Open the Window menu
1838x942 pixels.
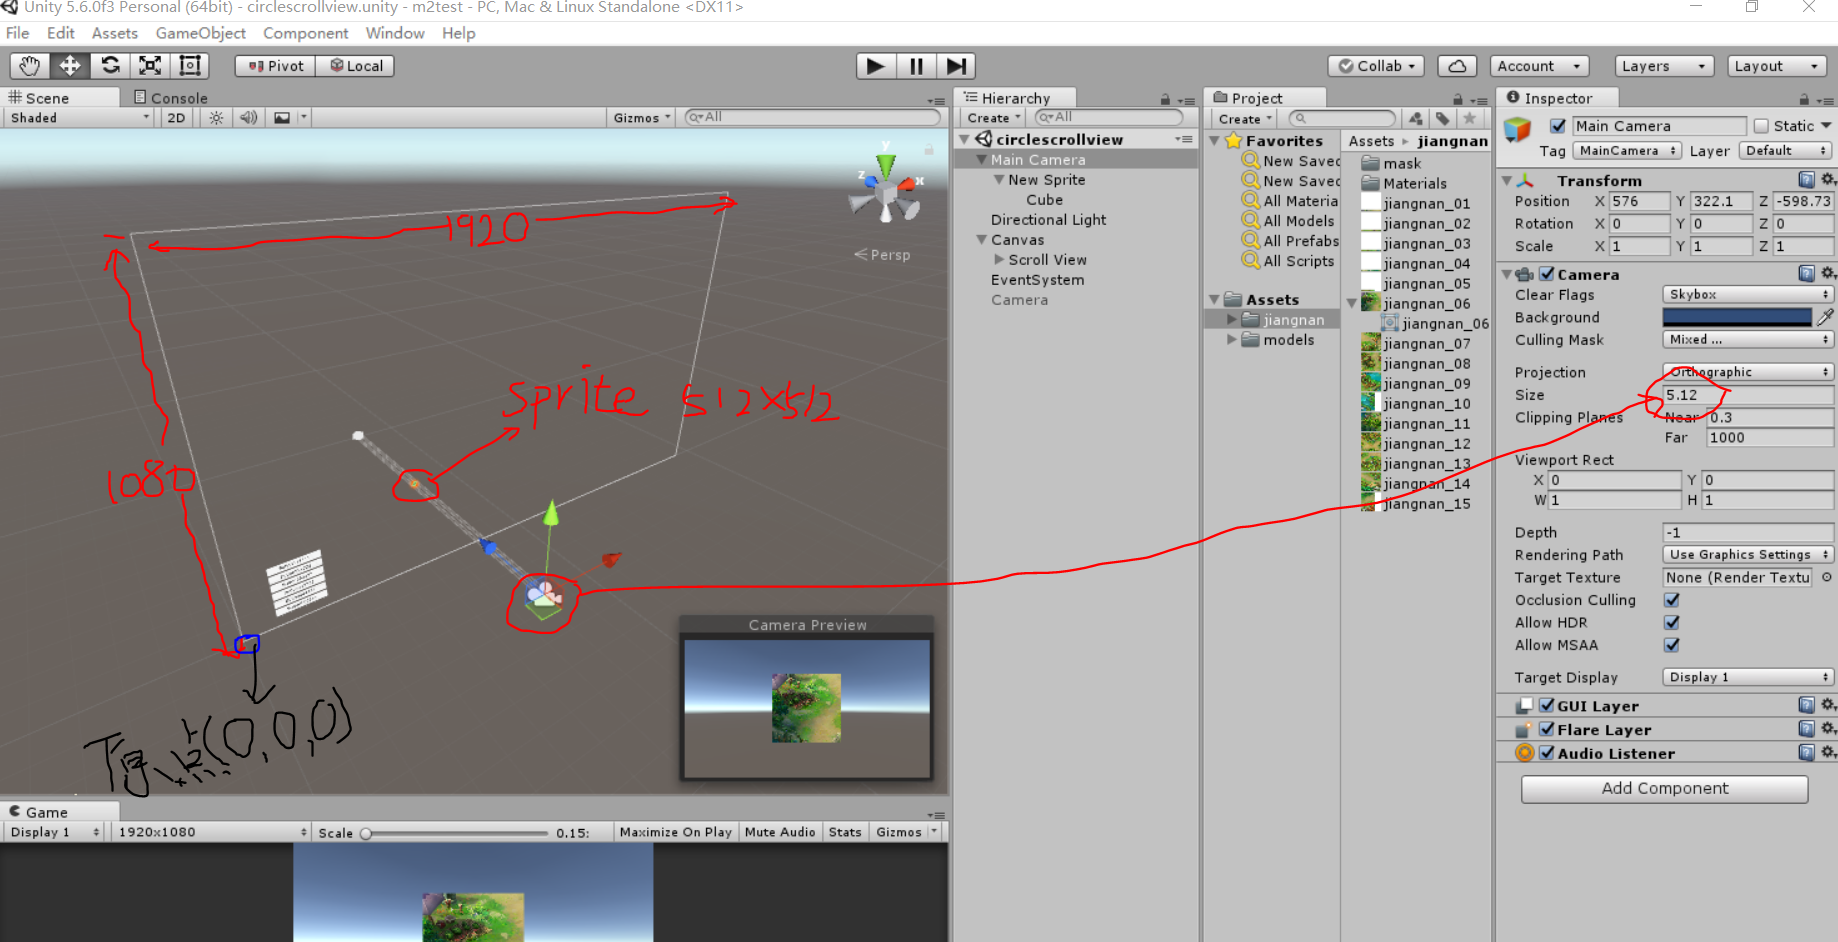click(395, 33)
